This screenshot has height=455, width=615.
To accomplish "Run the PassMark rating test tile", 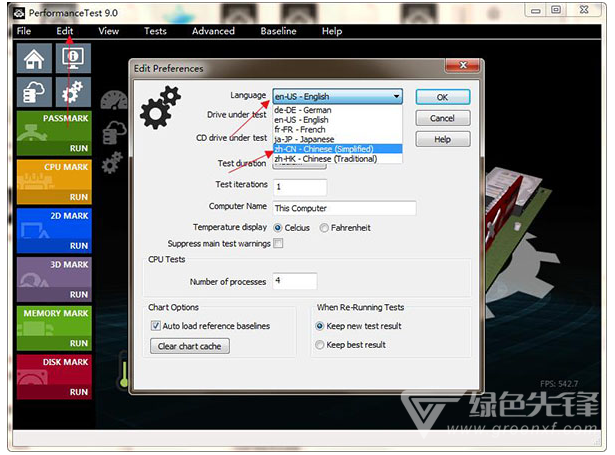I will click(x=54, y=133).
